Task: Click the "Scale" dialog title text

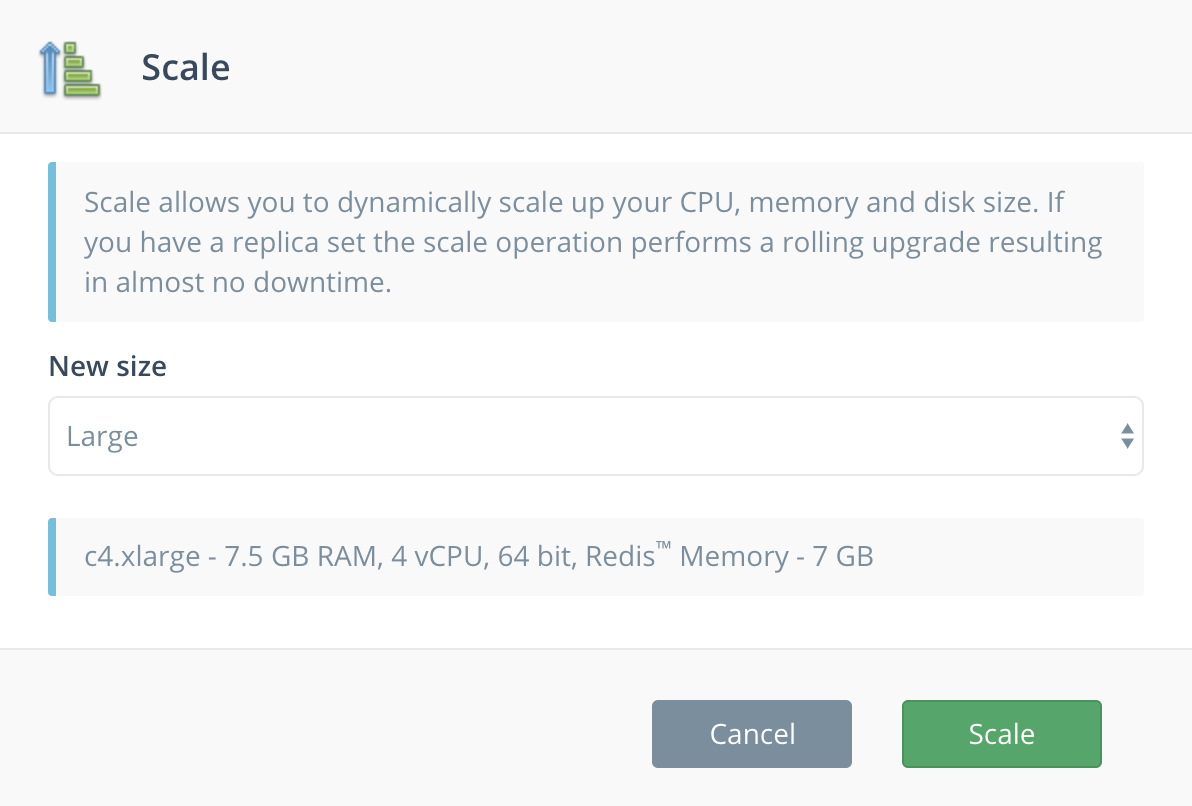Action: pyautogui.click(x=186, y=67)
